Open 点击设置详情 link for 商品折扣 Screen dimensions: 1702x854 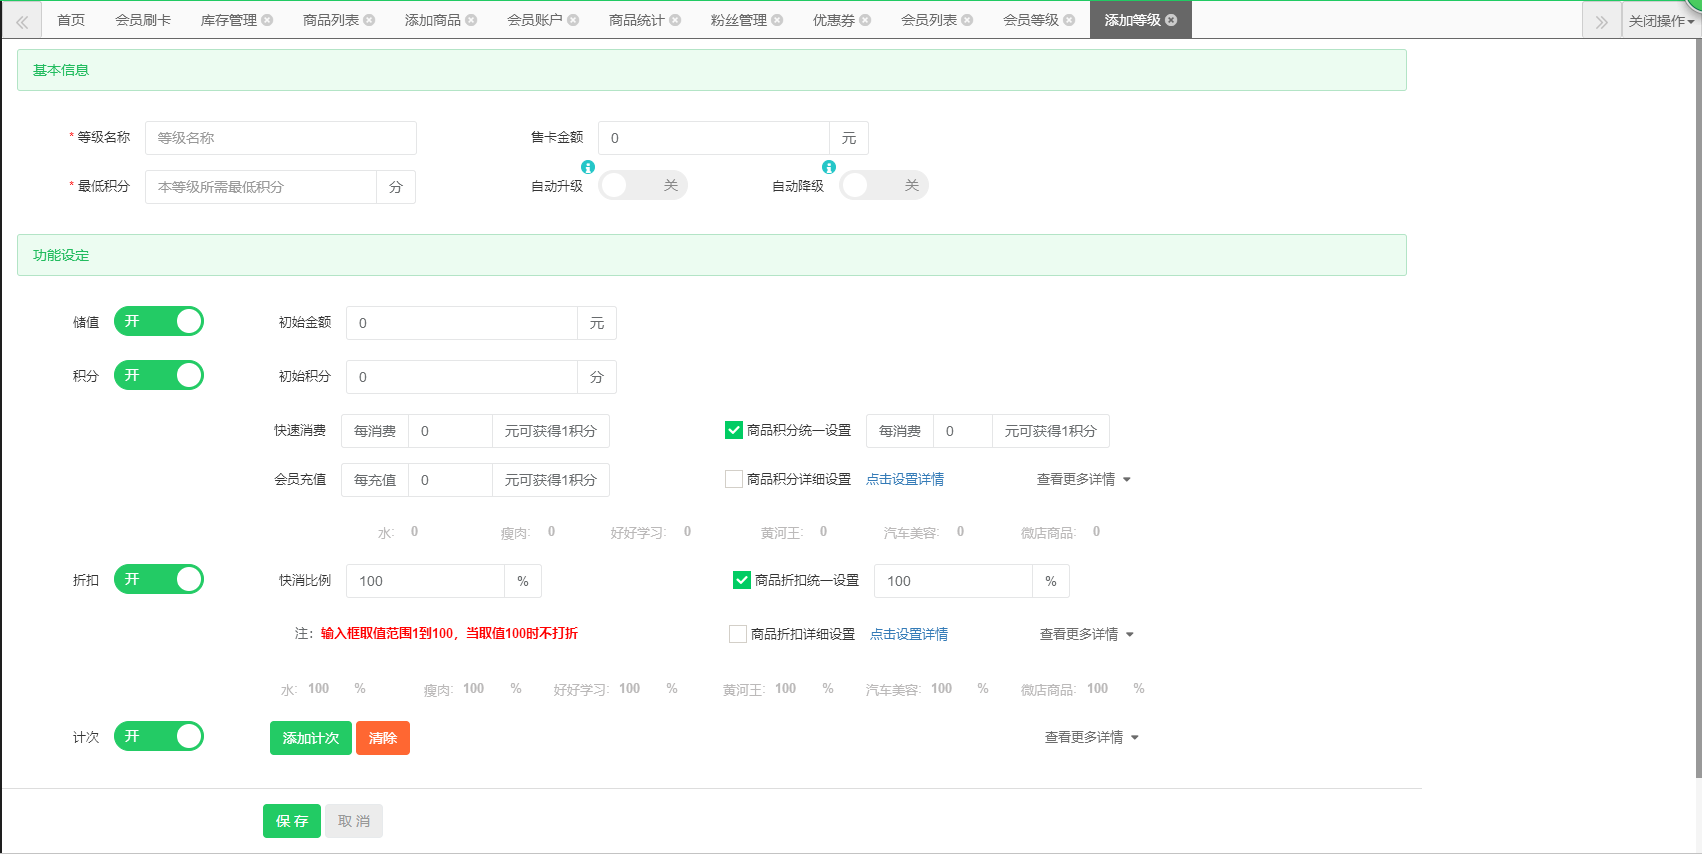pyautogui.click(x=909, y=634)
